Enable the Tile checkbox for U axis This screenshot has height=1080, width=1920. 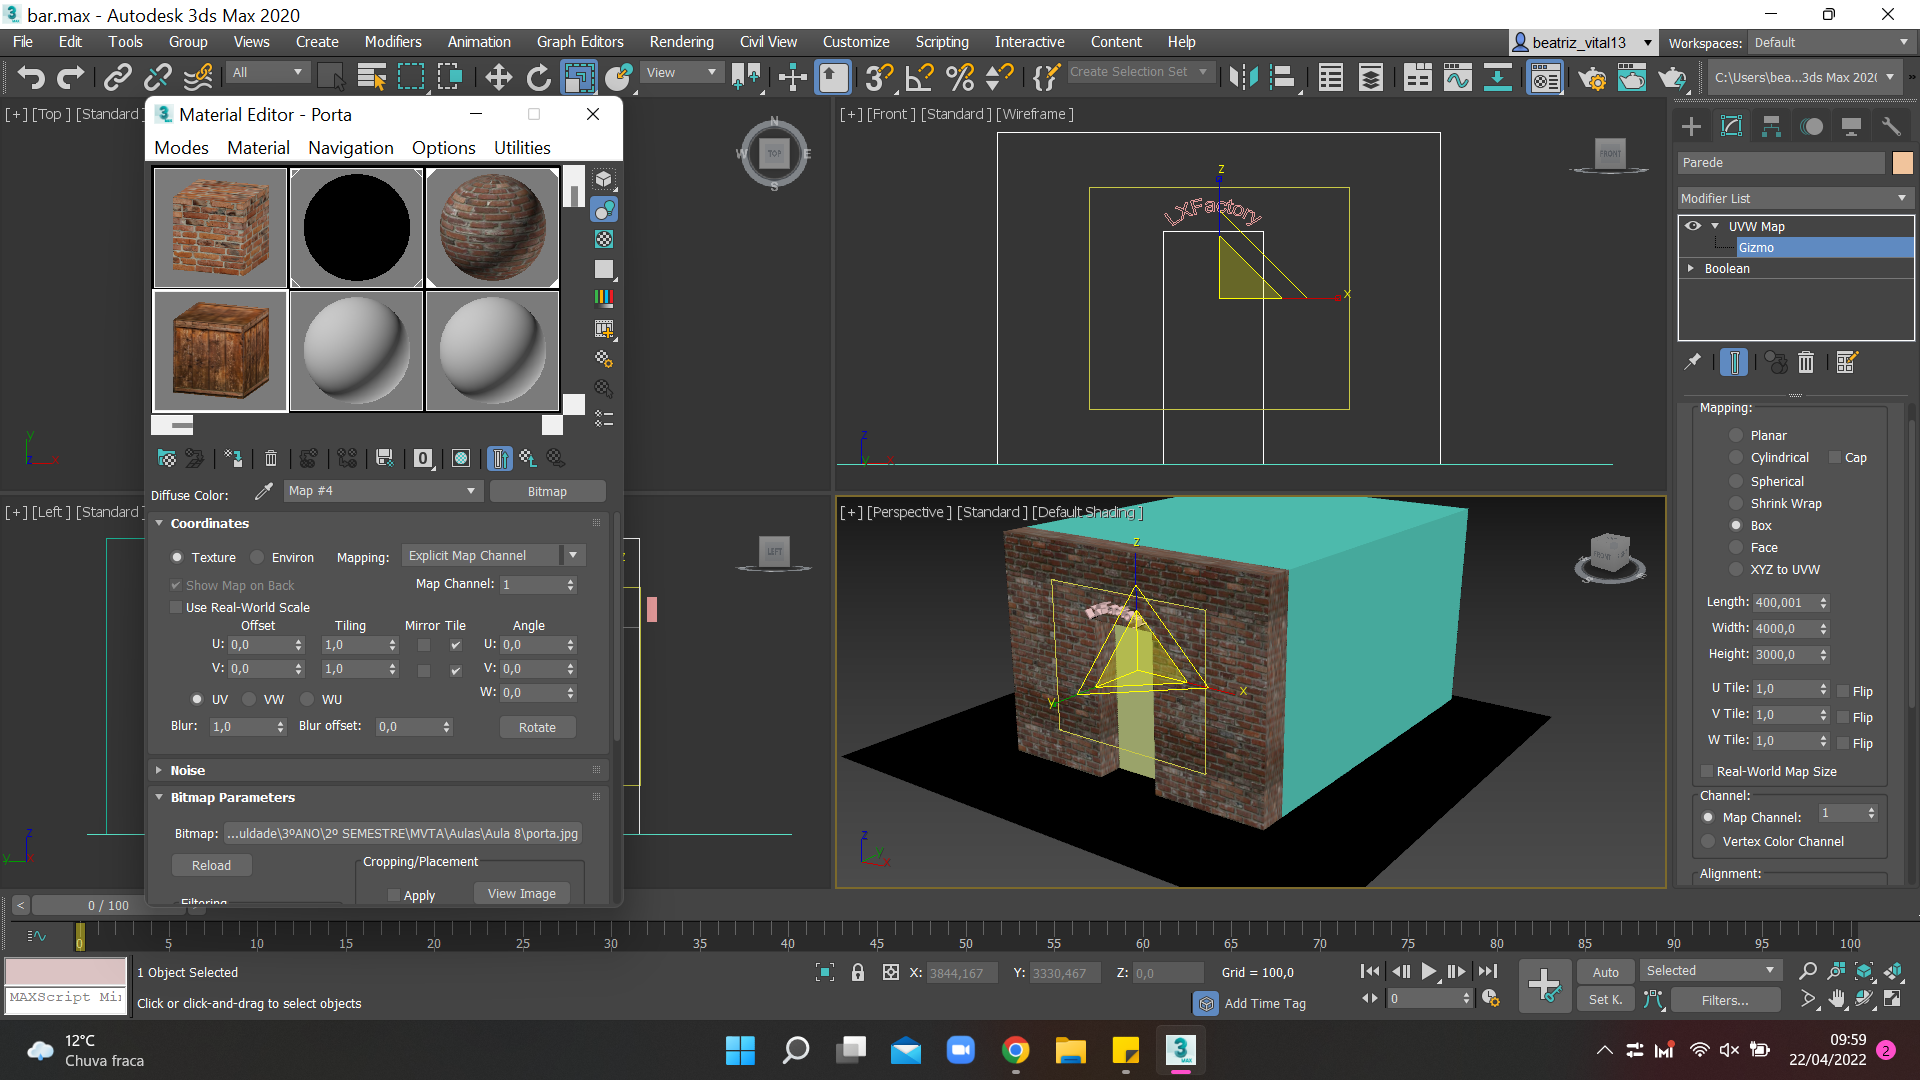pyautogui.click(x=454, y=645)
